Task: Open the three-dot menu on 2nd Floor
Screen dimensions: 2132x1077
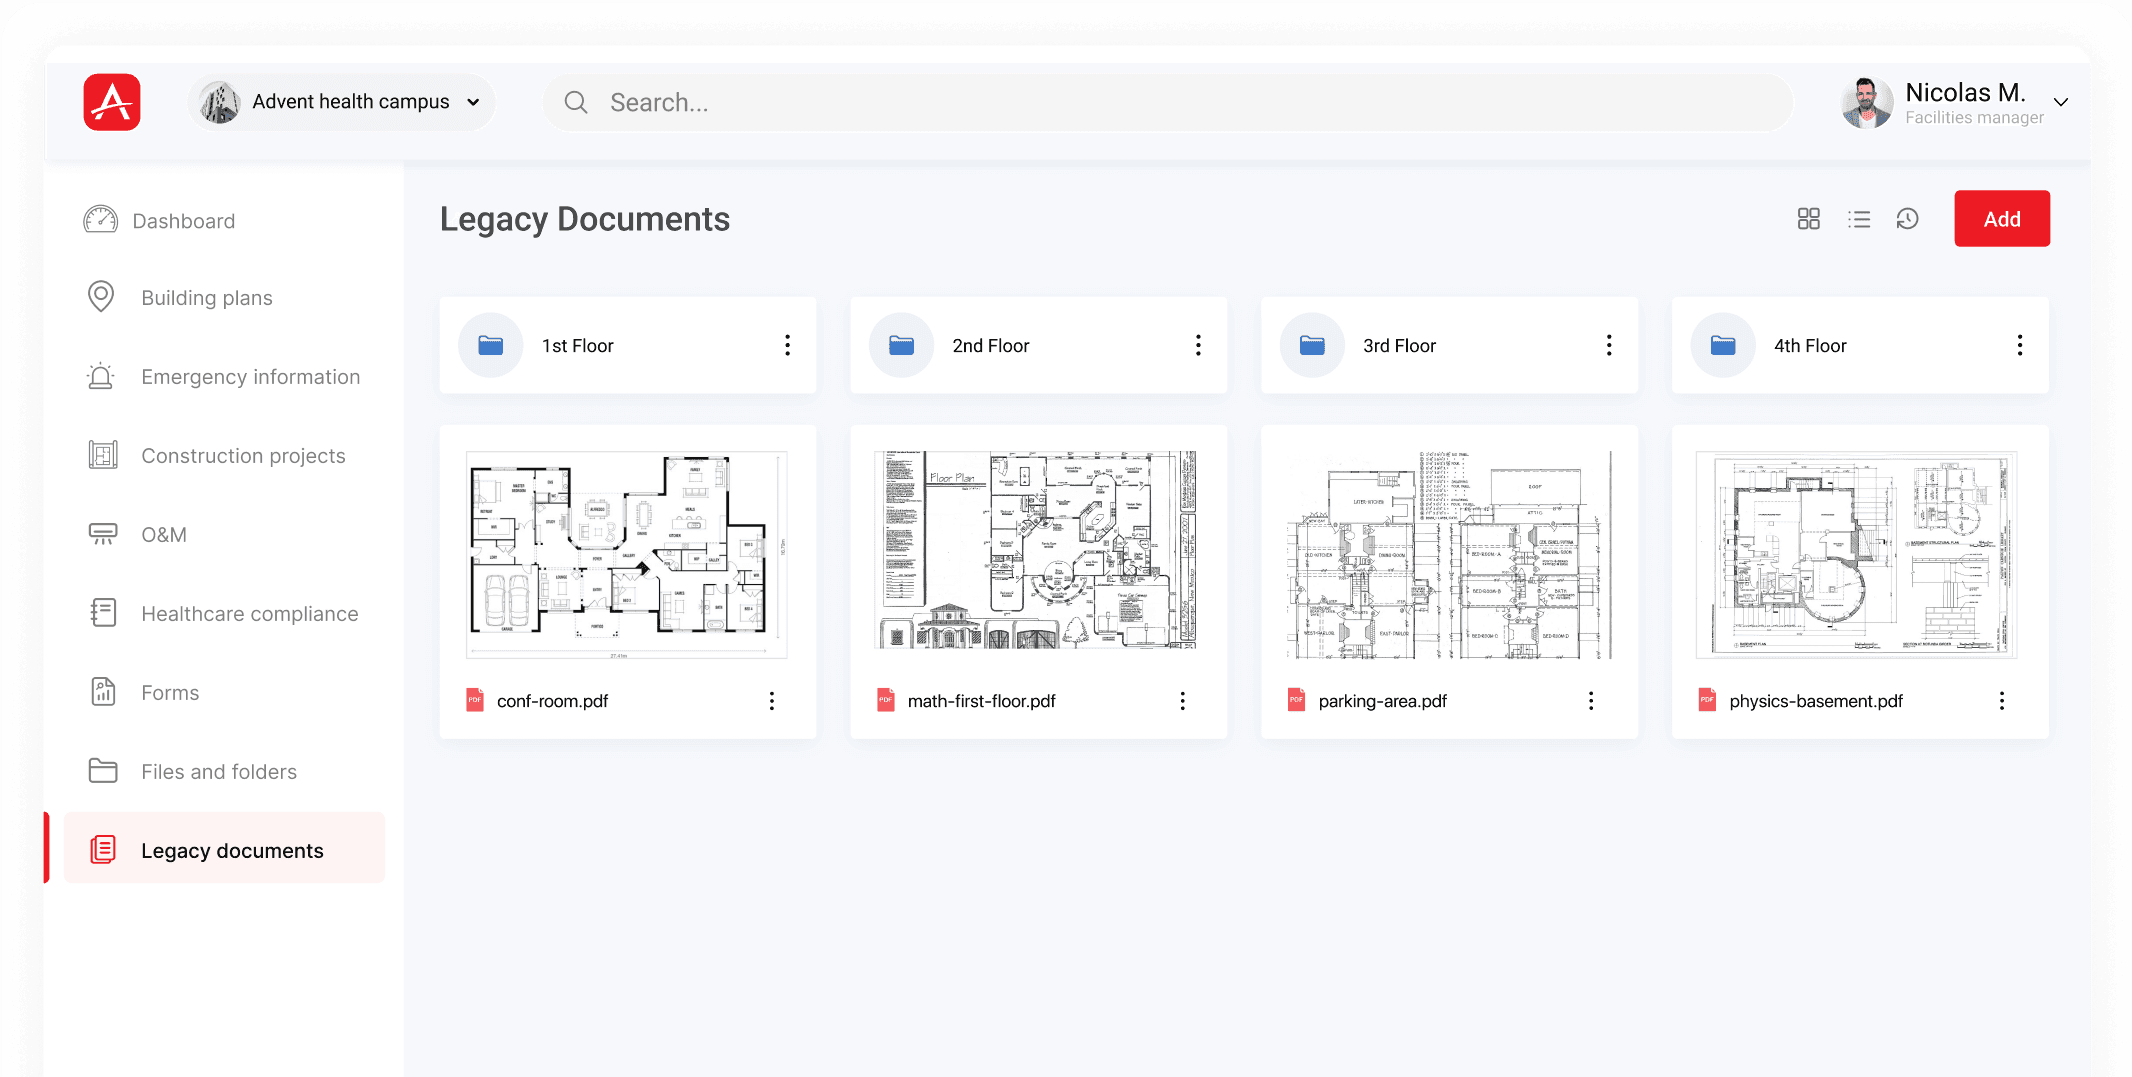Action: 1198,344
